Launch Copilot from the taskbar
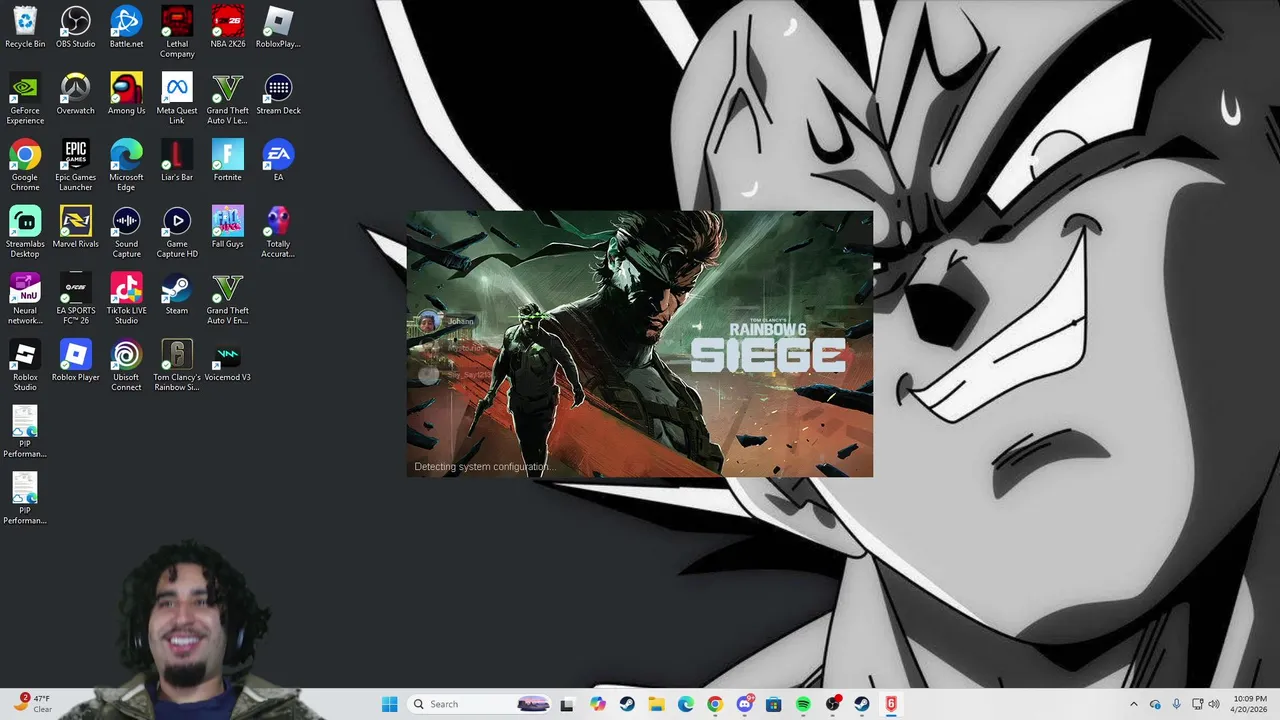 click(x=598, y=704)
